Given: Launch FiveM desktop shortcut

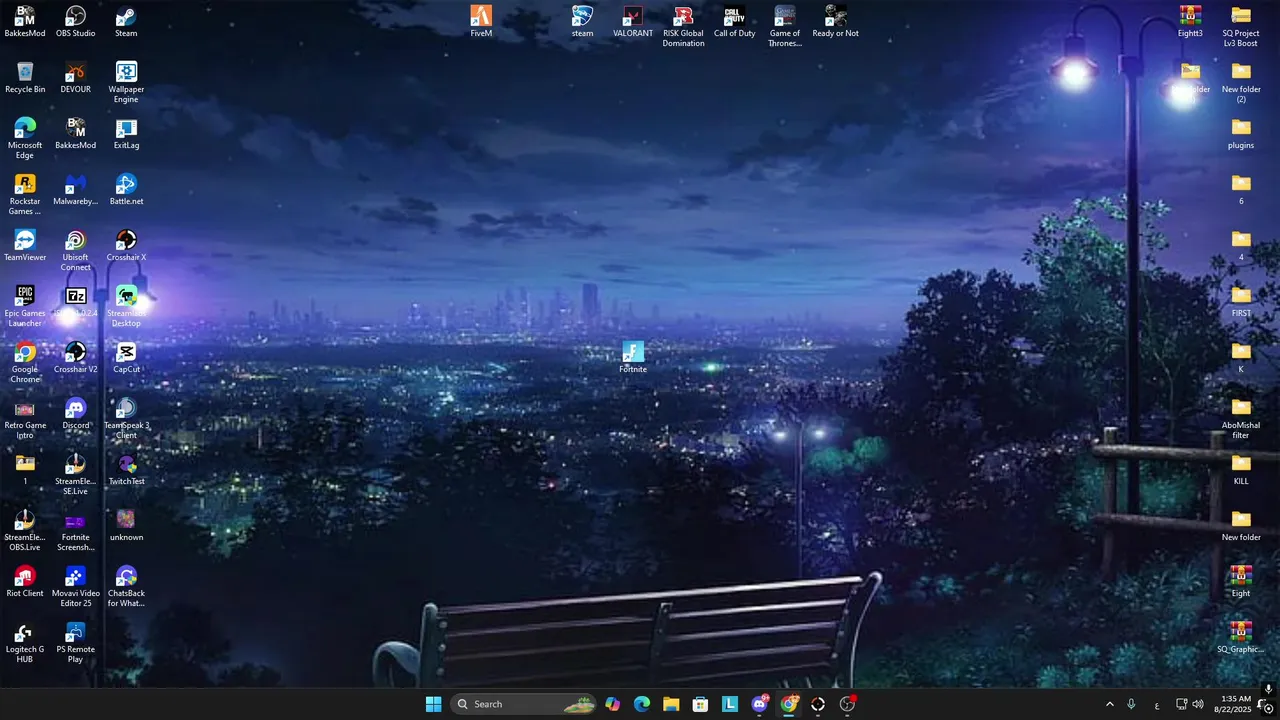Looking at the screenshot, I should [481, 22].
